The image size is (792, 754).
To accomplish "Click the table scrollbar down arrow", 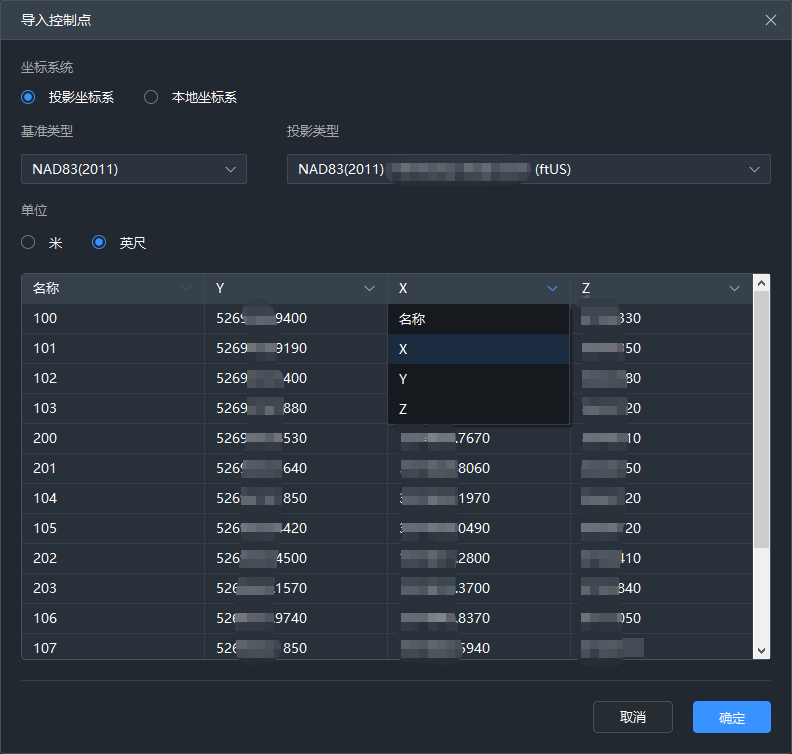I will pyautogui.click(x=762, y=650).
